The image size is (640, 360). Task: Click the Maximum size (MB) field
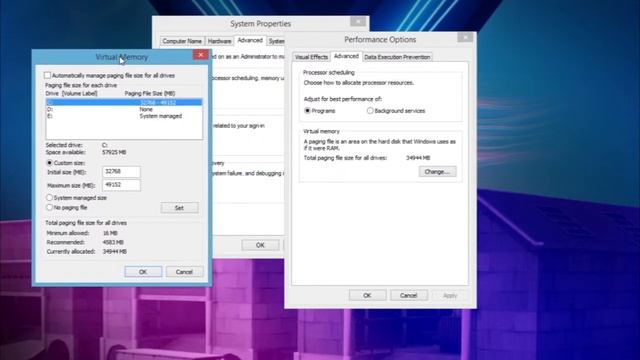(121, 185)
